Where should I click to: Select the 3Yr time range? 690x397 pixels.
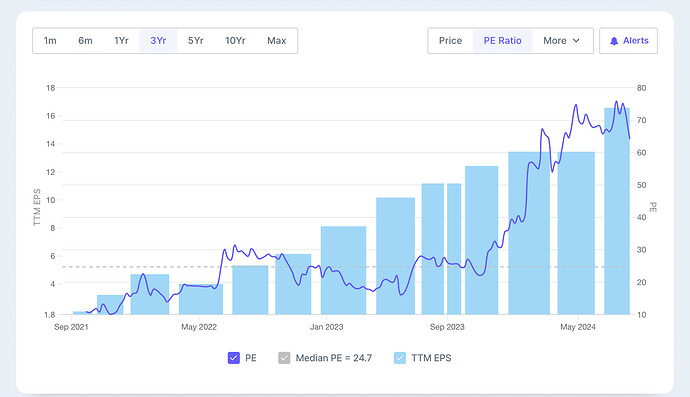pyautogui.click(x=158, y=40)
